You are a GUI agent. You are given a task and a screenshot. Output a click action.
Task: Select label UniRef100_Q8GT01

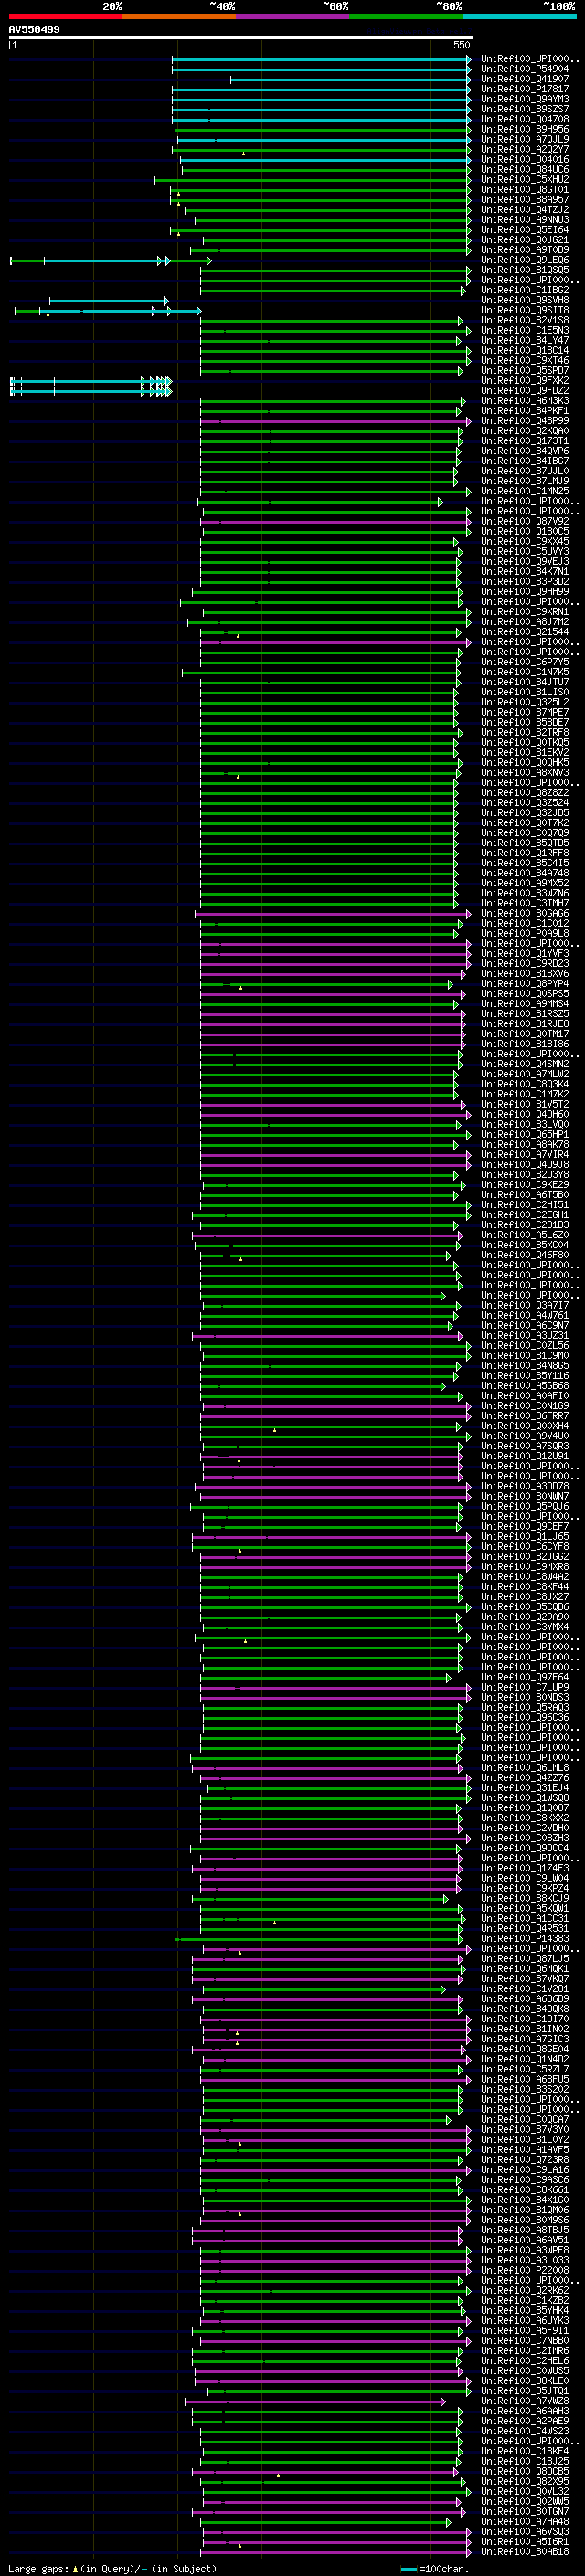[x=525, y=190]
